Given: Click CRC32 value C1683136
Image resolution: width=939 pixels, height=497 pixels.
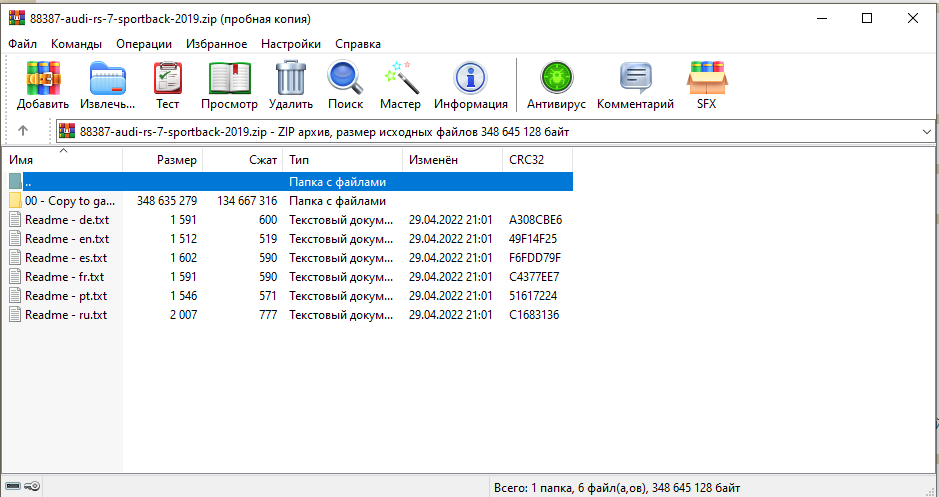Looking at the screenshot, I should click(534, 314).
